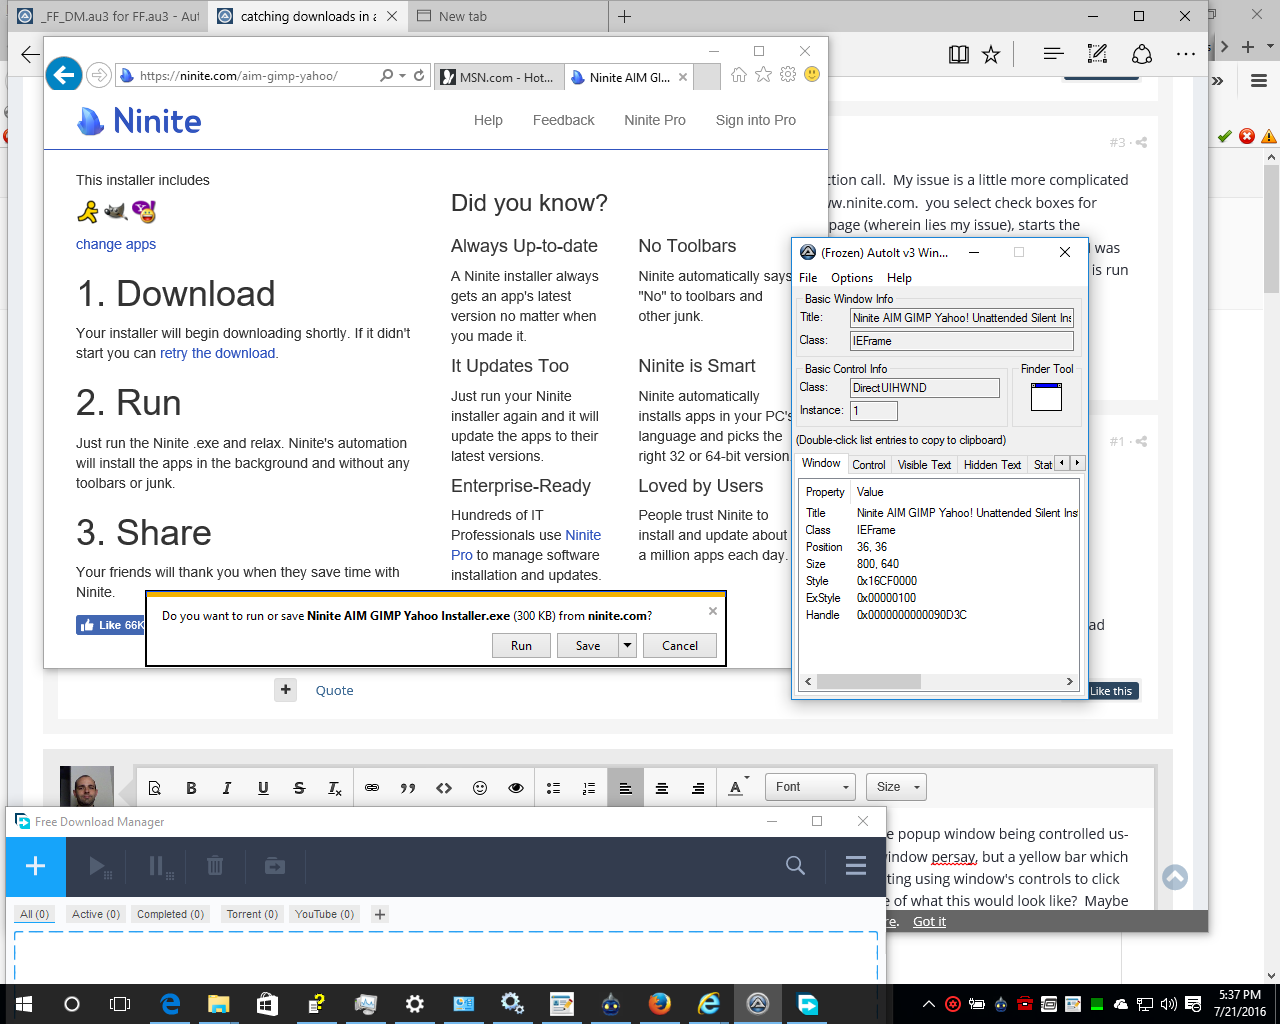This screenshot has width=1280, height=1024.
Task: Click 'Sign into Pro' link
Action: click(x=756, y=120)
